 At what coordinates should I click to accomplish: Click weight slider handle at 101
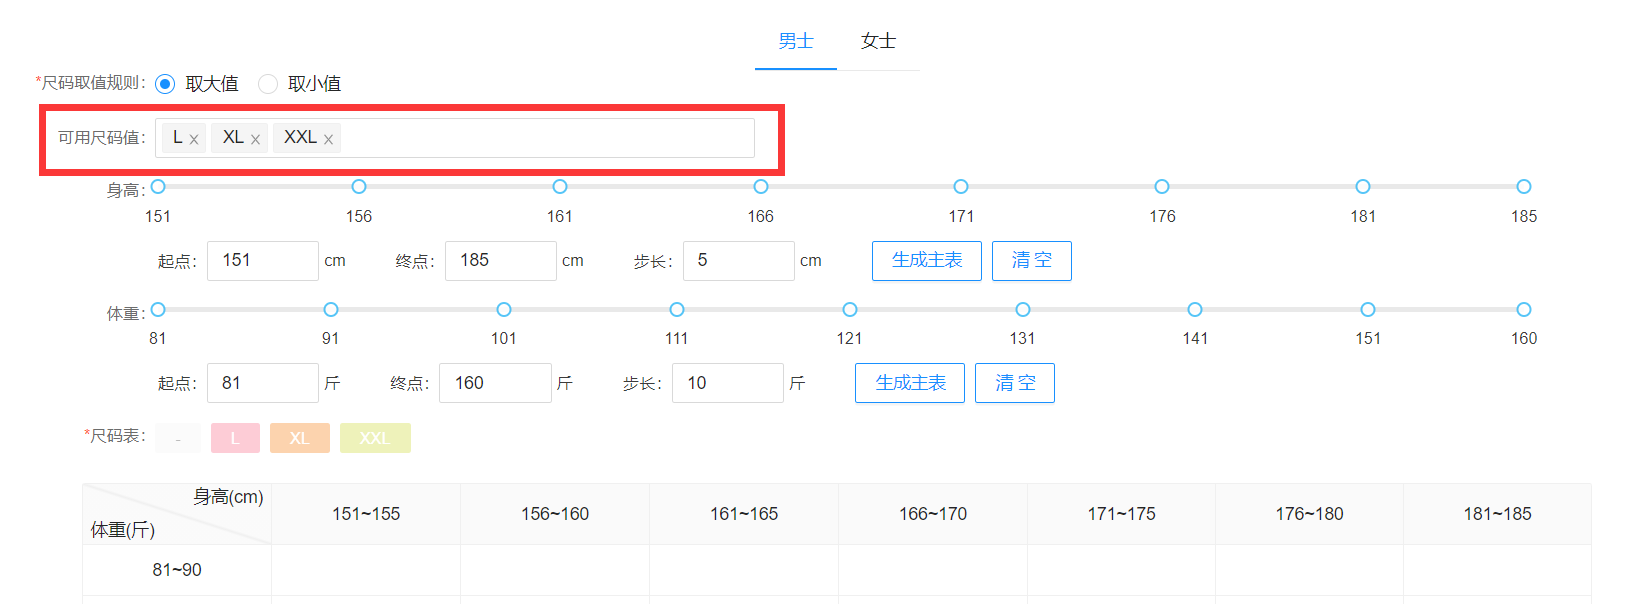(504, 310)
